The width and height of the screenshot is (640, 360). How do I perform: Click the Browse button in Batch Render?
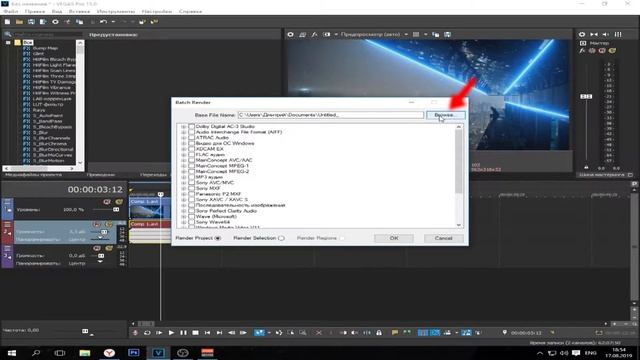coord(445,115)
